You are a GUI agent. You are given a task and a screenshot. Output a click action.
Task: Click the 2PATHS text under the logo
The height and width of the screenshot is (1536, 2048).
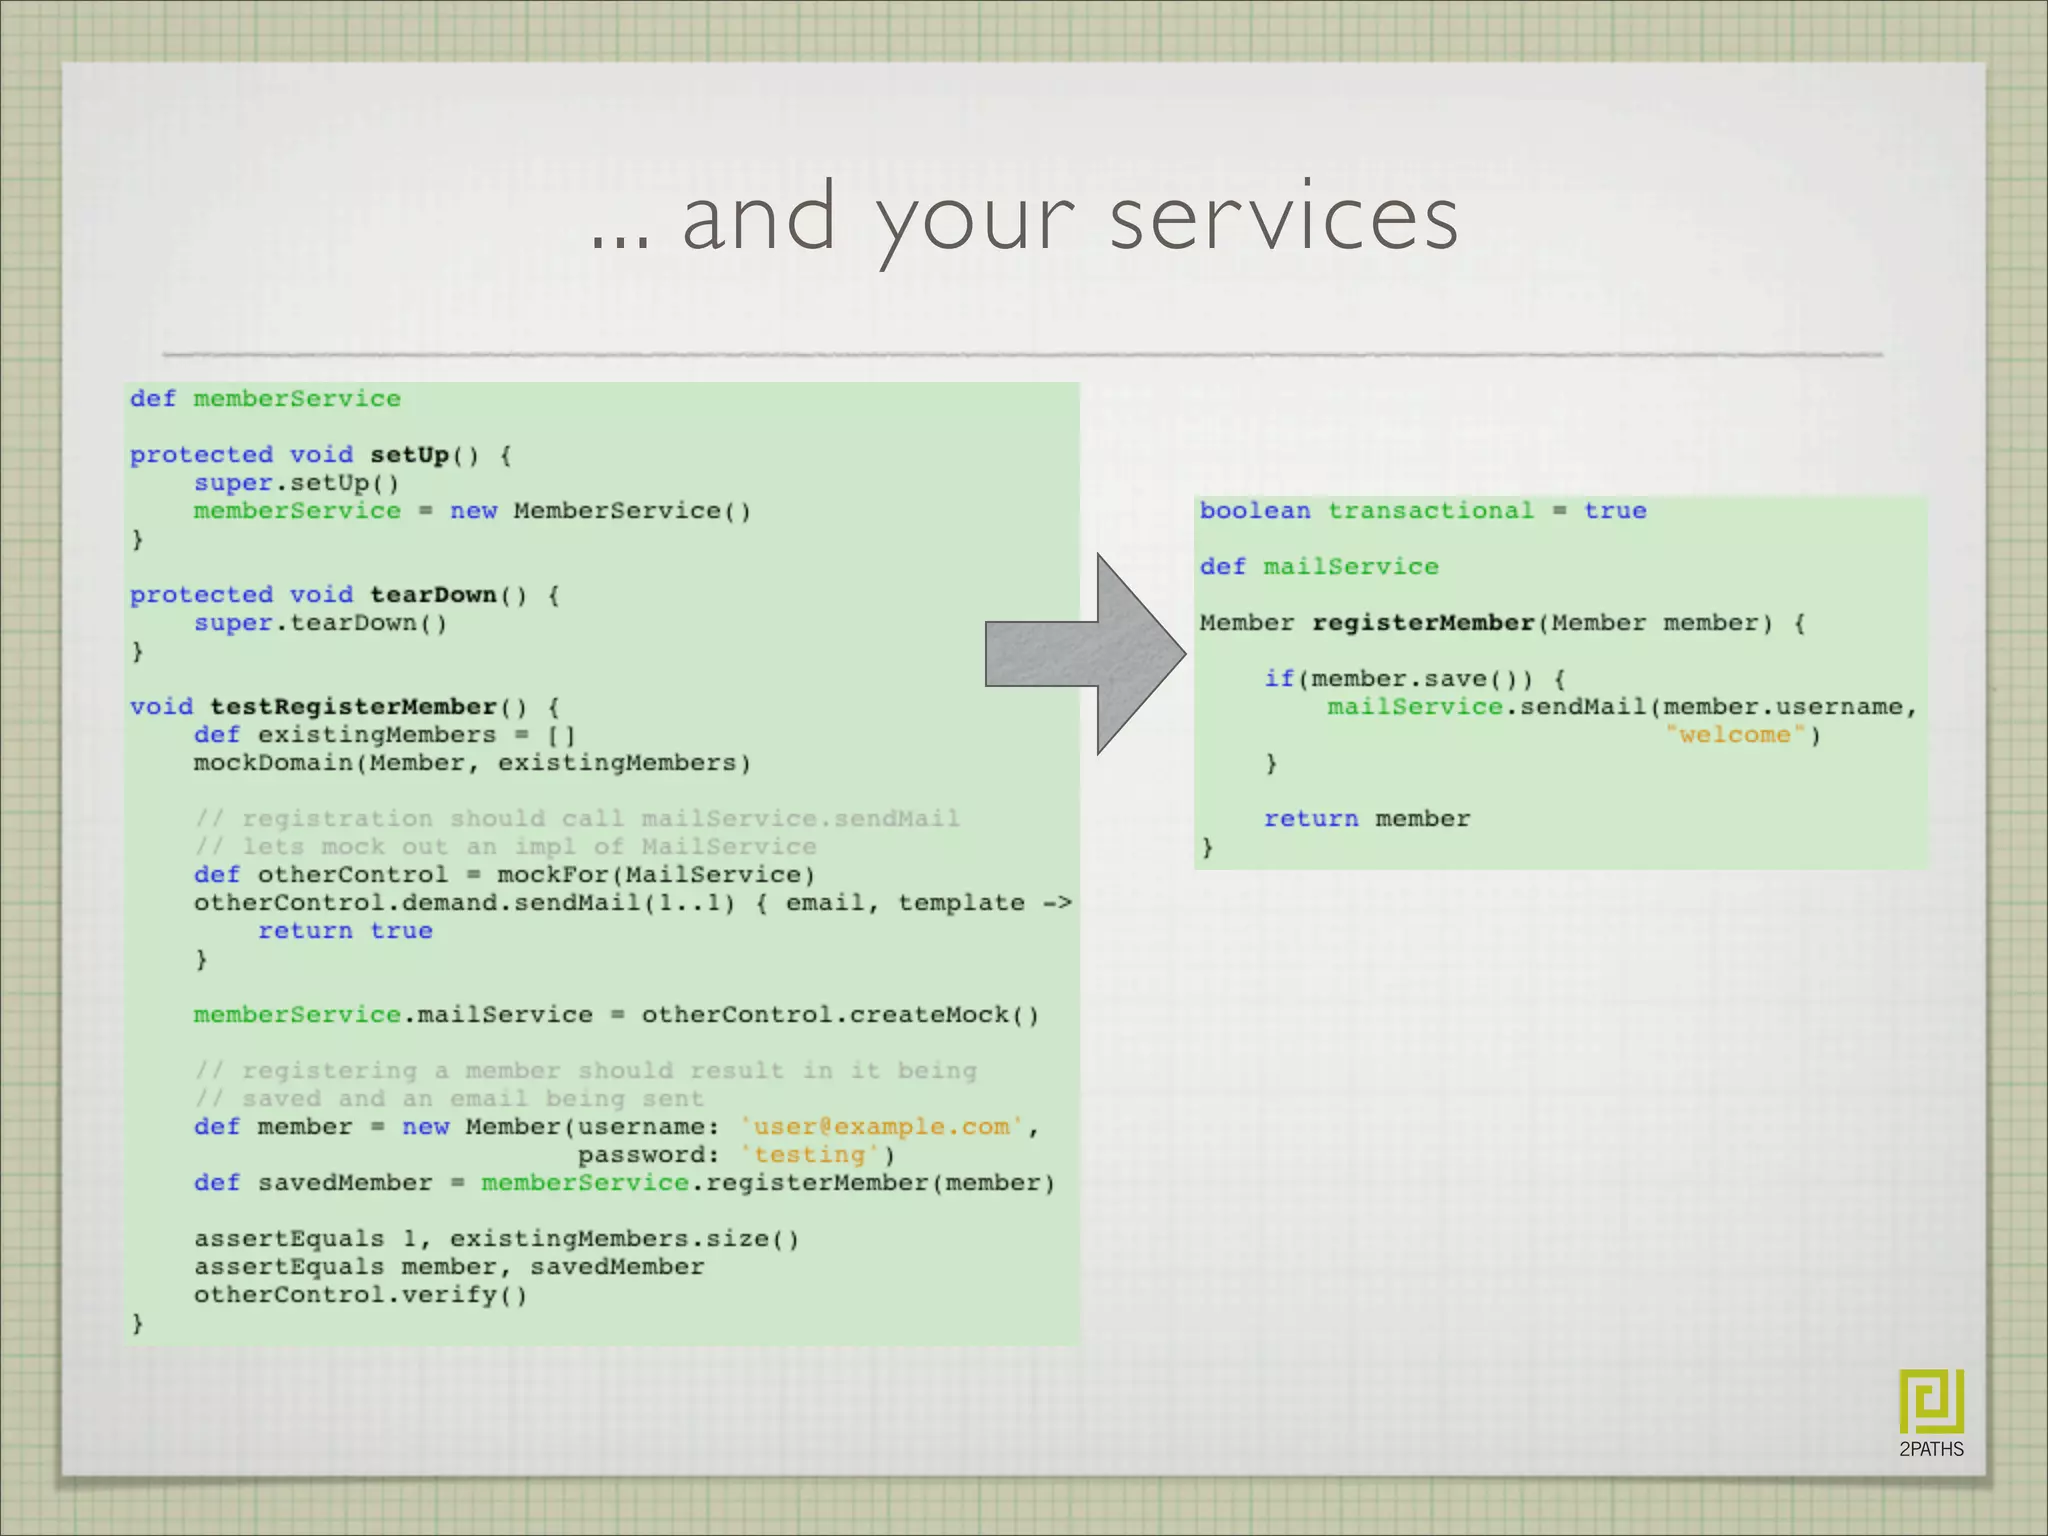[x=1931, y=1449]
